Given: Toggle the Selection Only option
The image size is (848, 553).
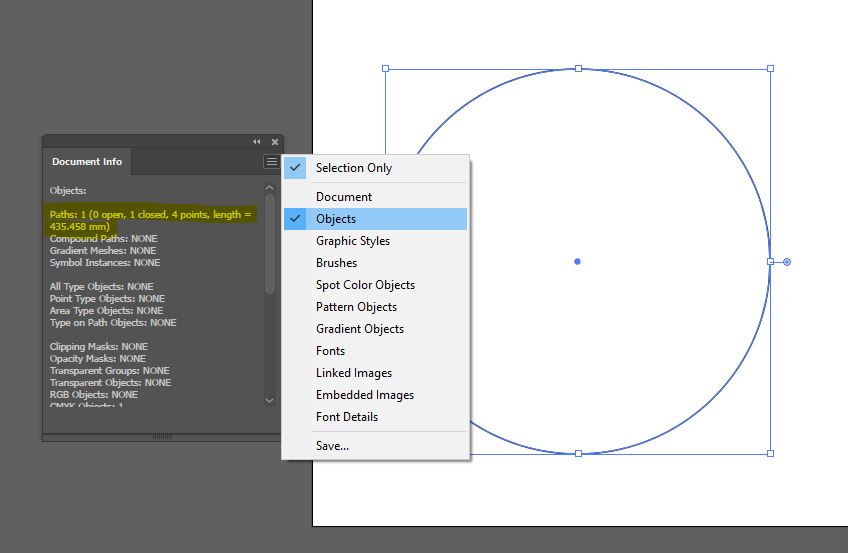Looking at the screenshot, I should point(354,168).
